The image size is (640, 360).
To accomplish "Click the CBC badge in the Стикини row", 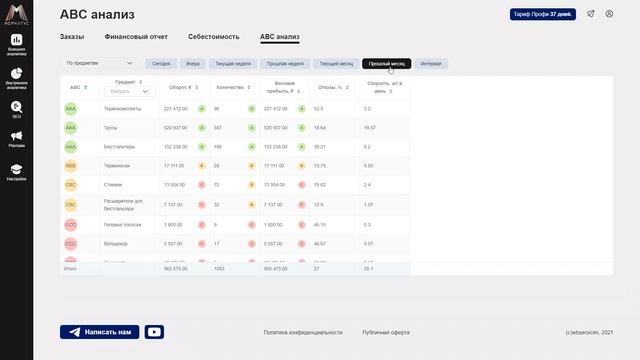I will point(71,184).
